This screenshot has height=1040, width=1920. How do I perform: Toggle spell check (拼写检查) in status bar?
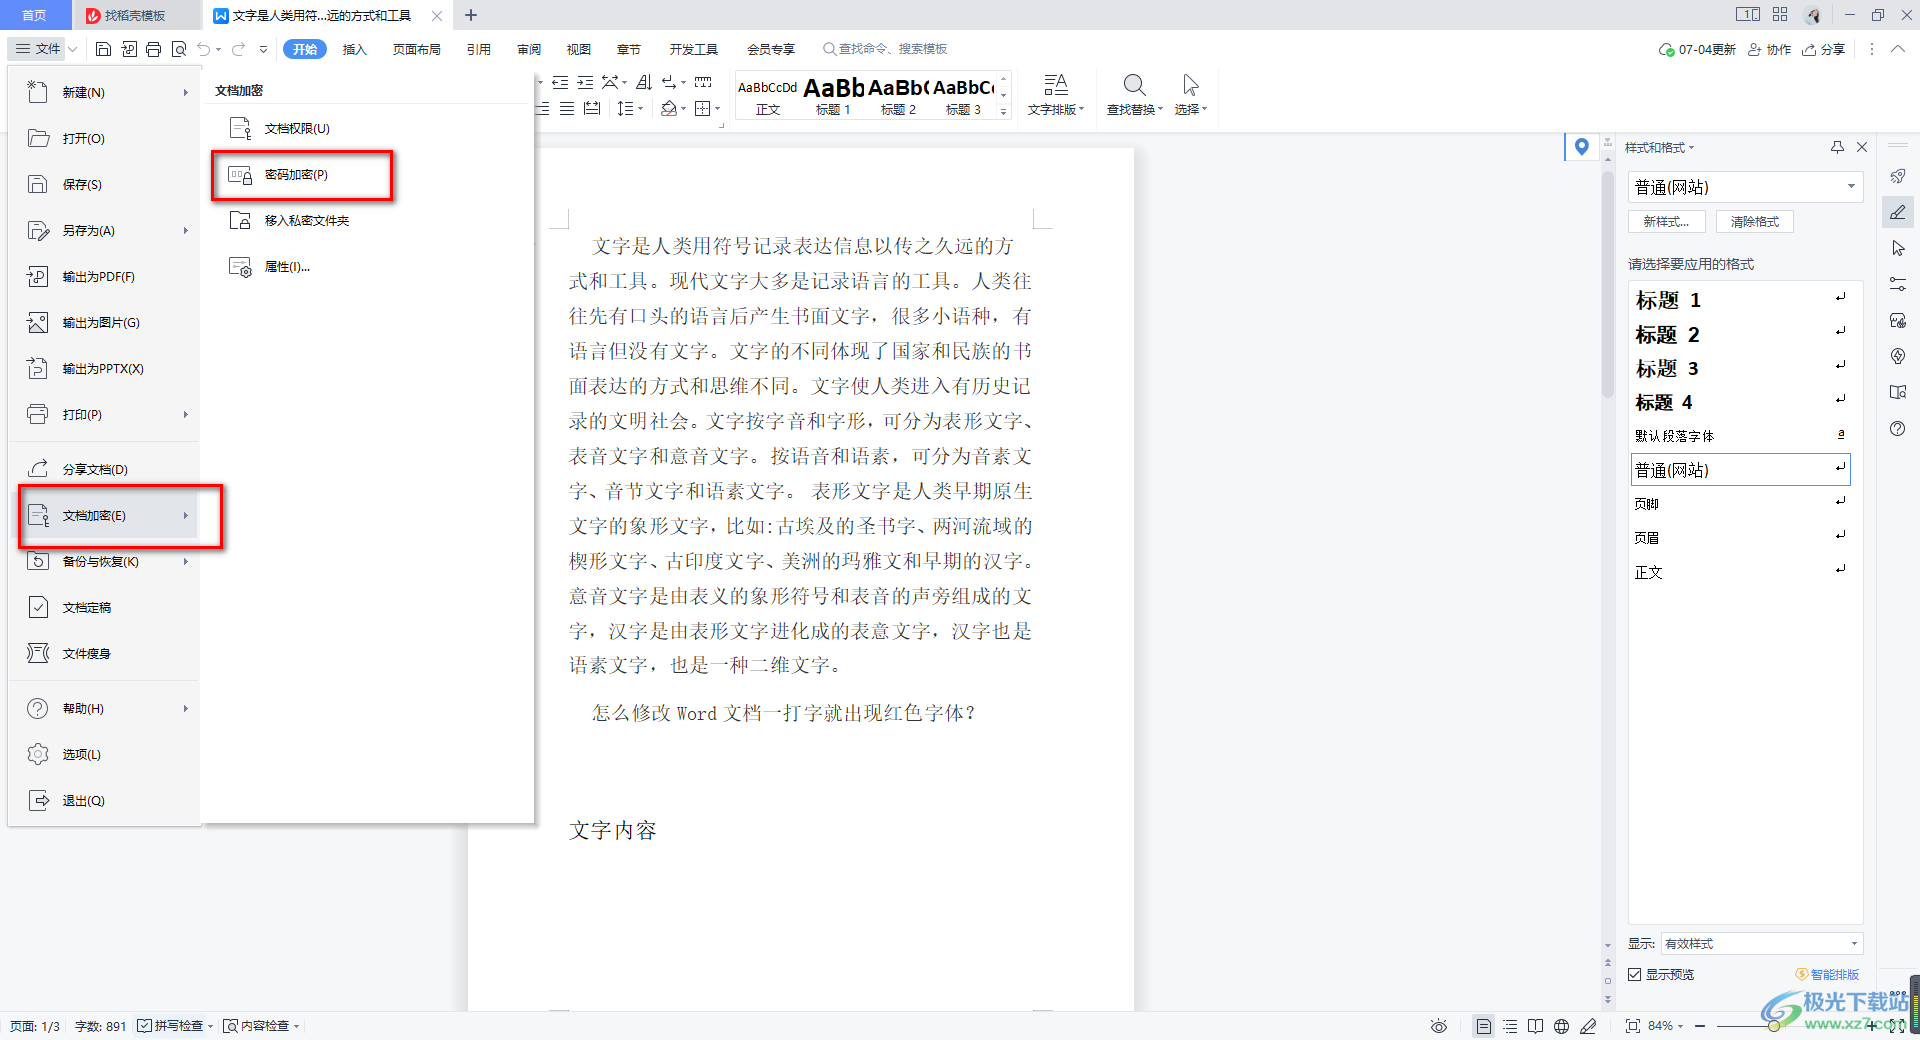coord(173,1026)
